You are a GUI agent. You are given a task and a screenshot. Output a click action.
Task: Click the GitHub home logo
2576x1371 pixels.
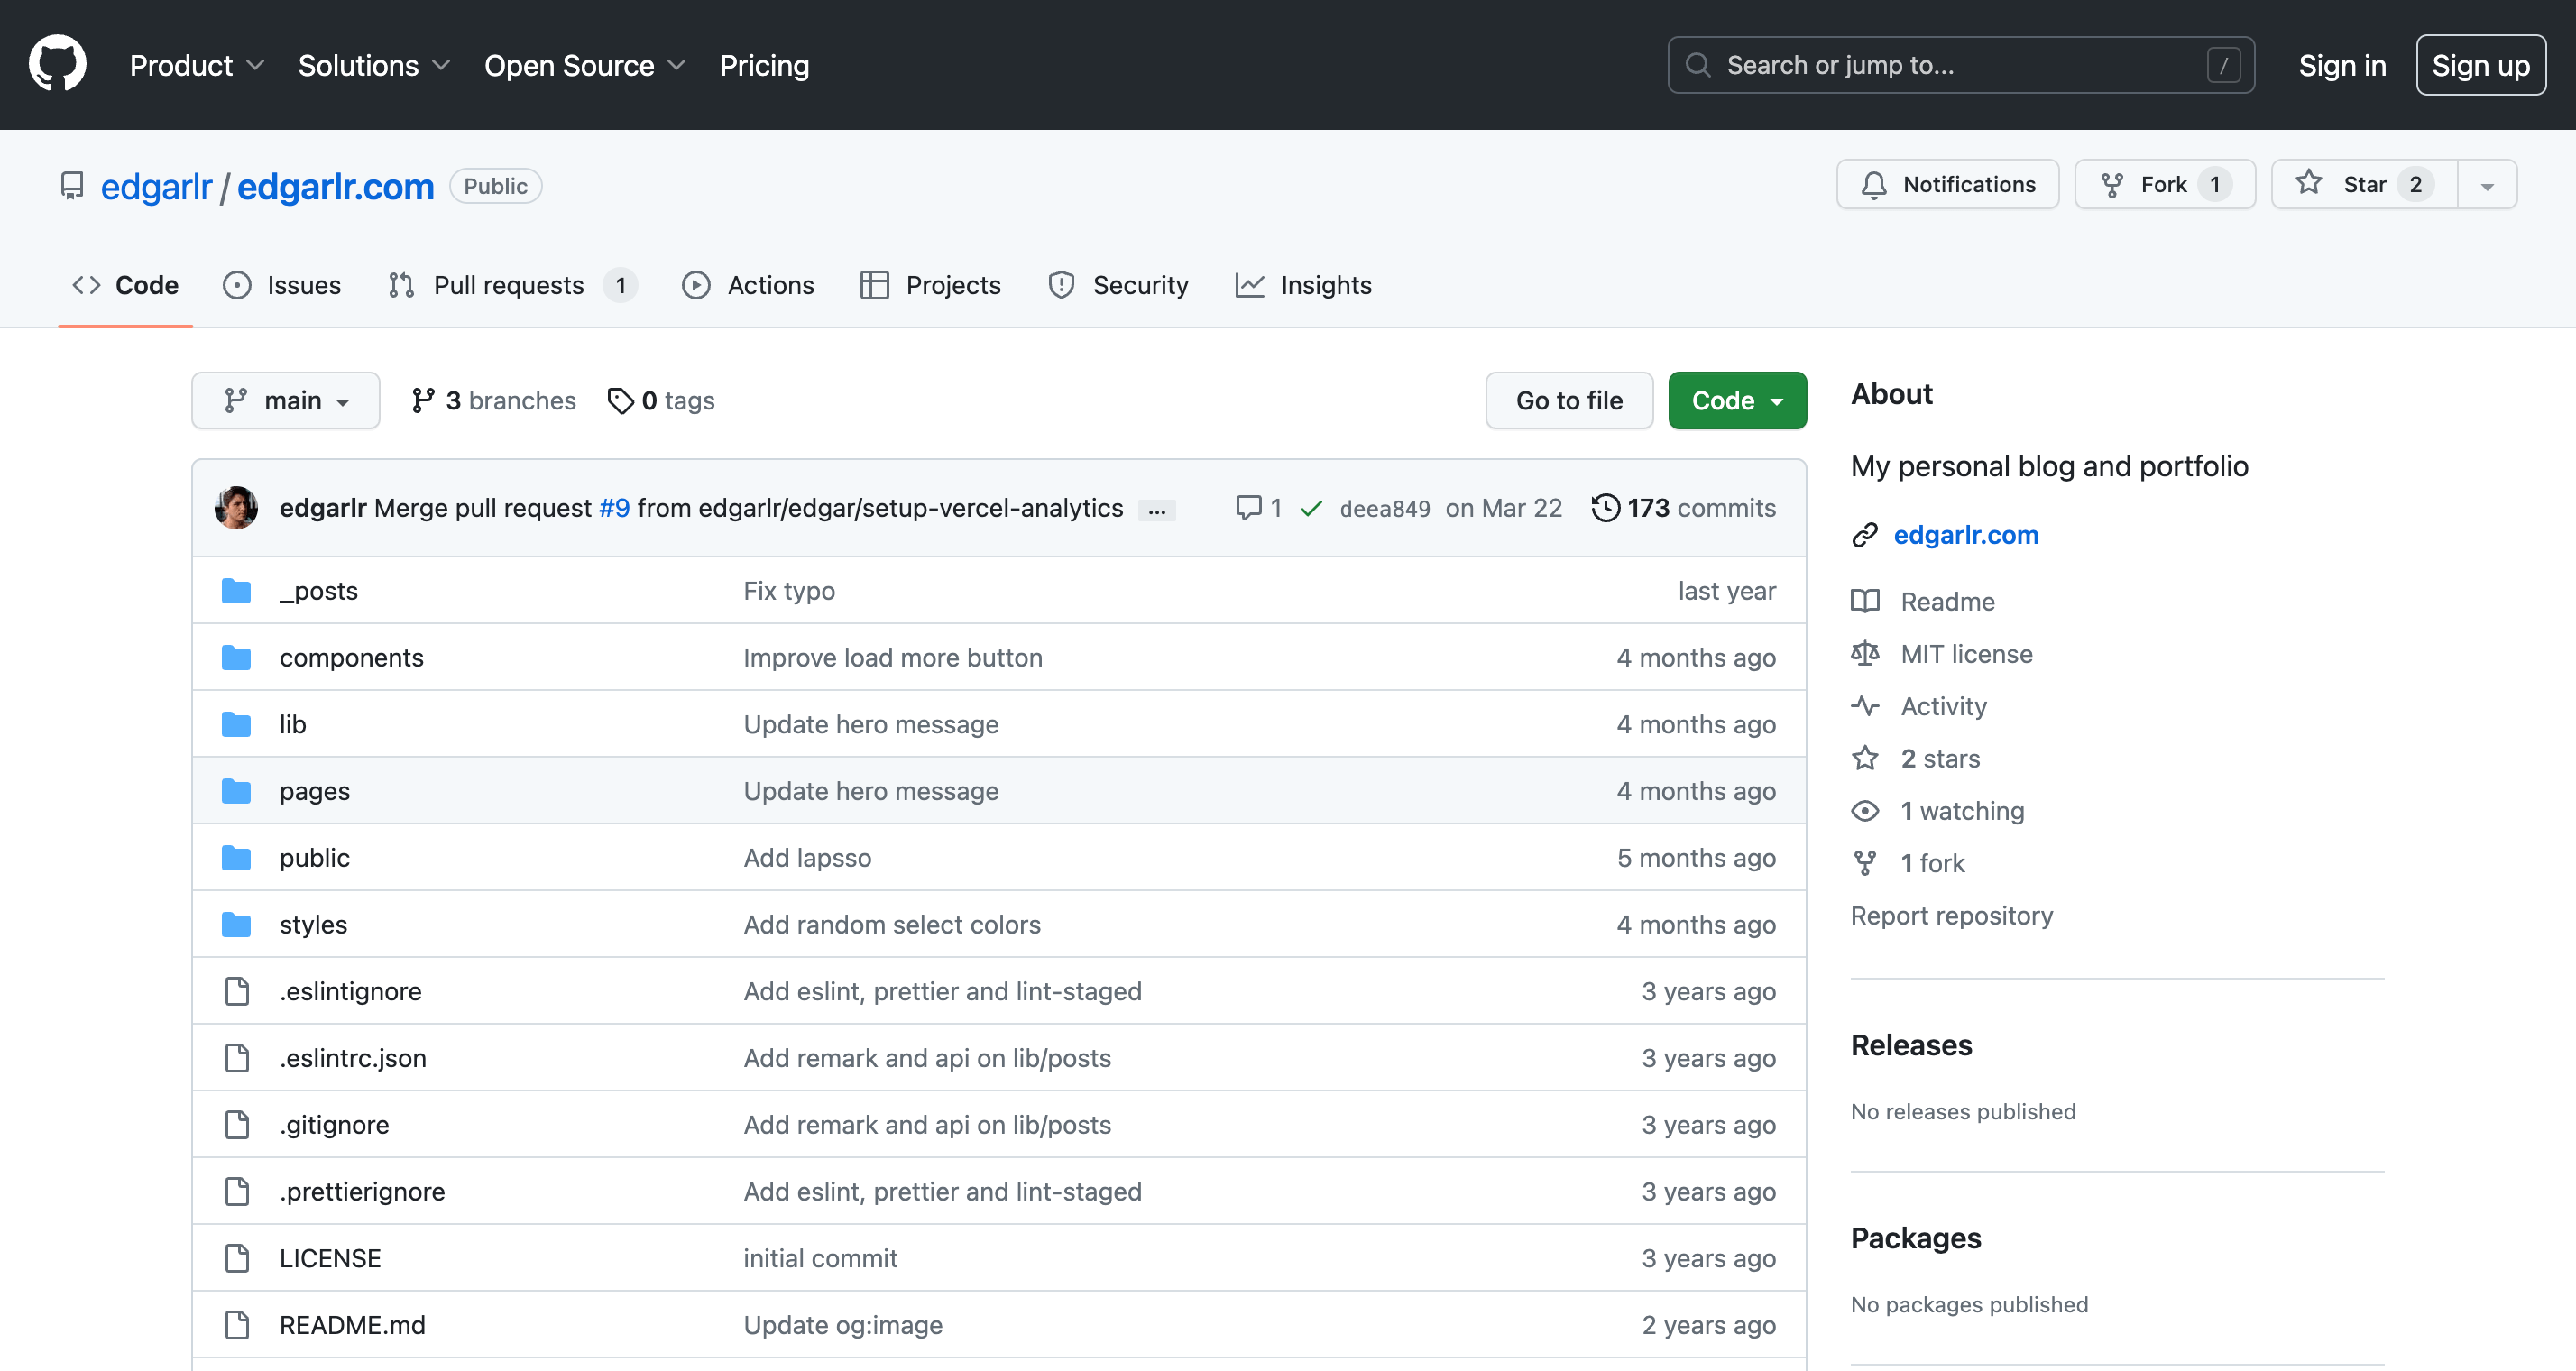pyautogui.click(x=57, y=63)
